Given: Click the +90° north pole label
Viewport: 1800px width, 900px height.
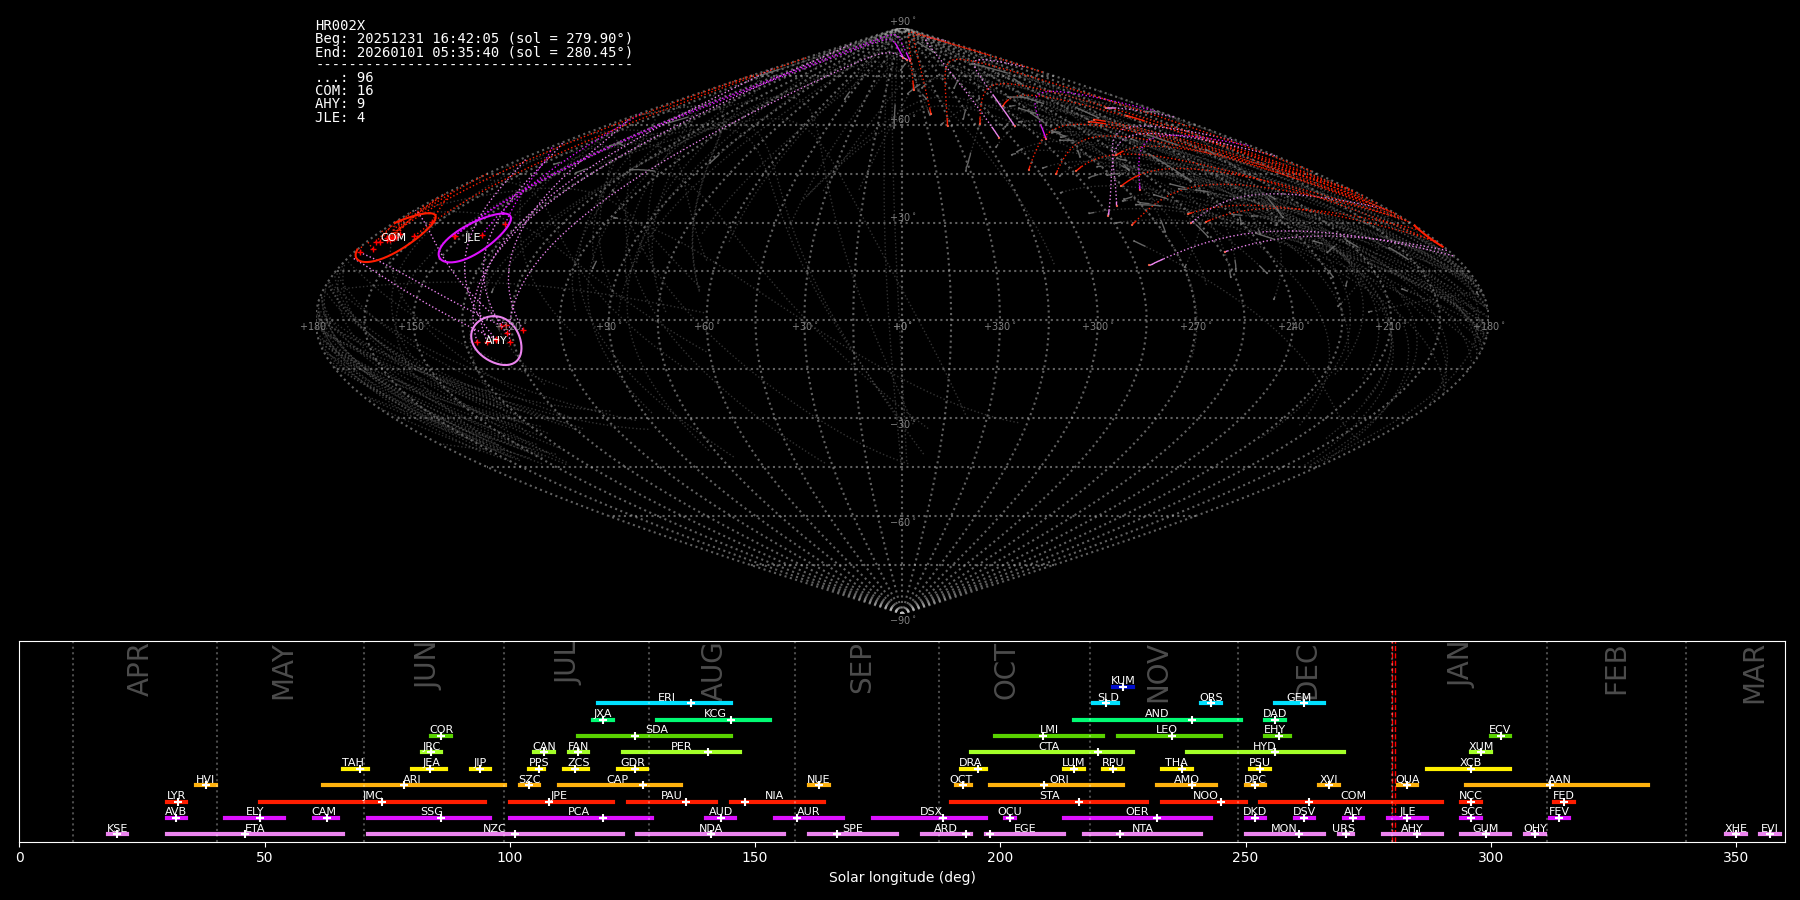Looking at the screenshot, I should (902, 21).
